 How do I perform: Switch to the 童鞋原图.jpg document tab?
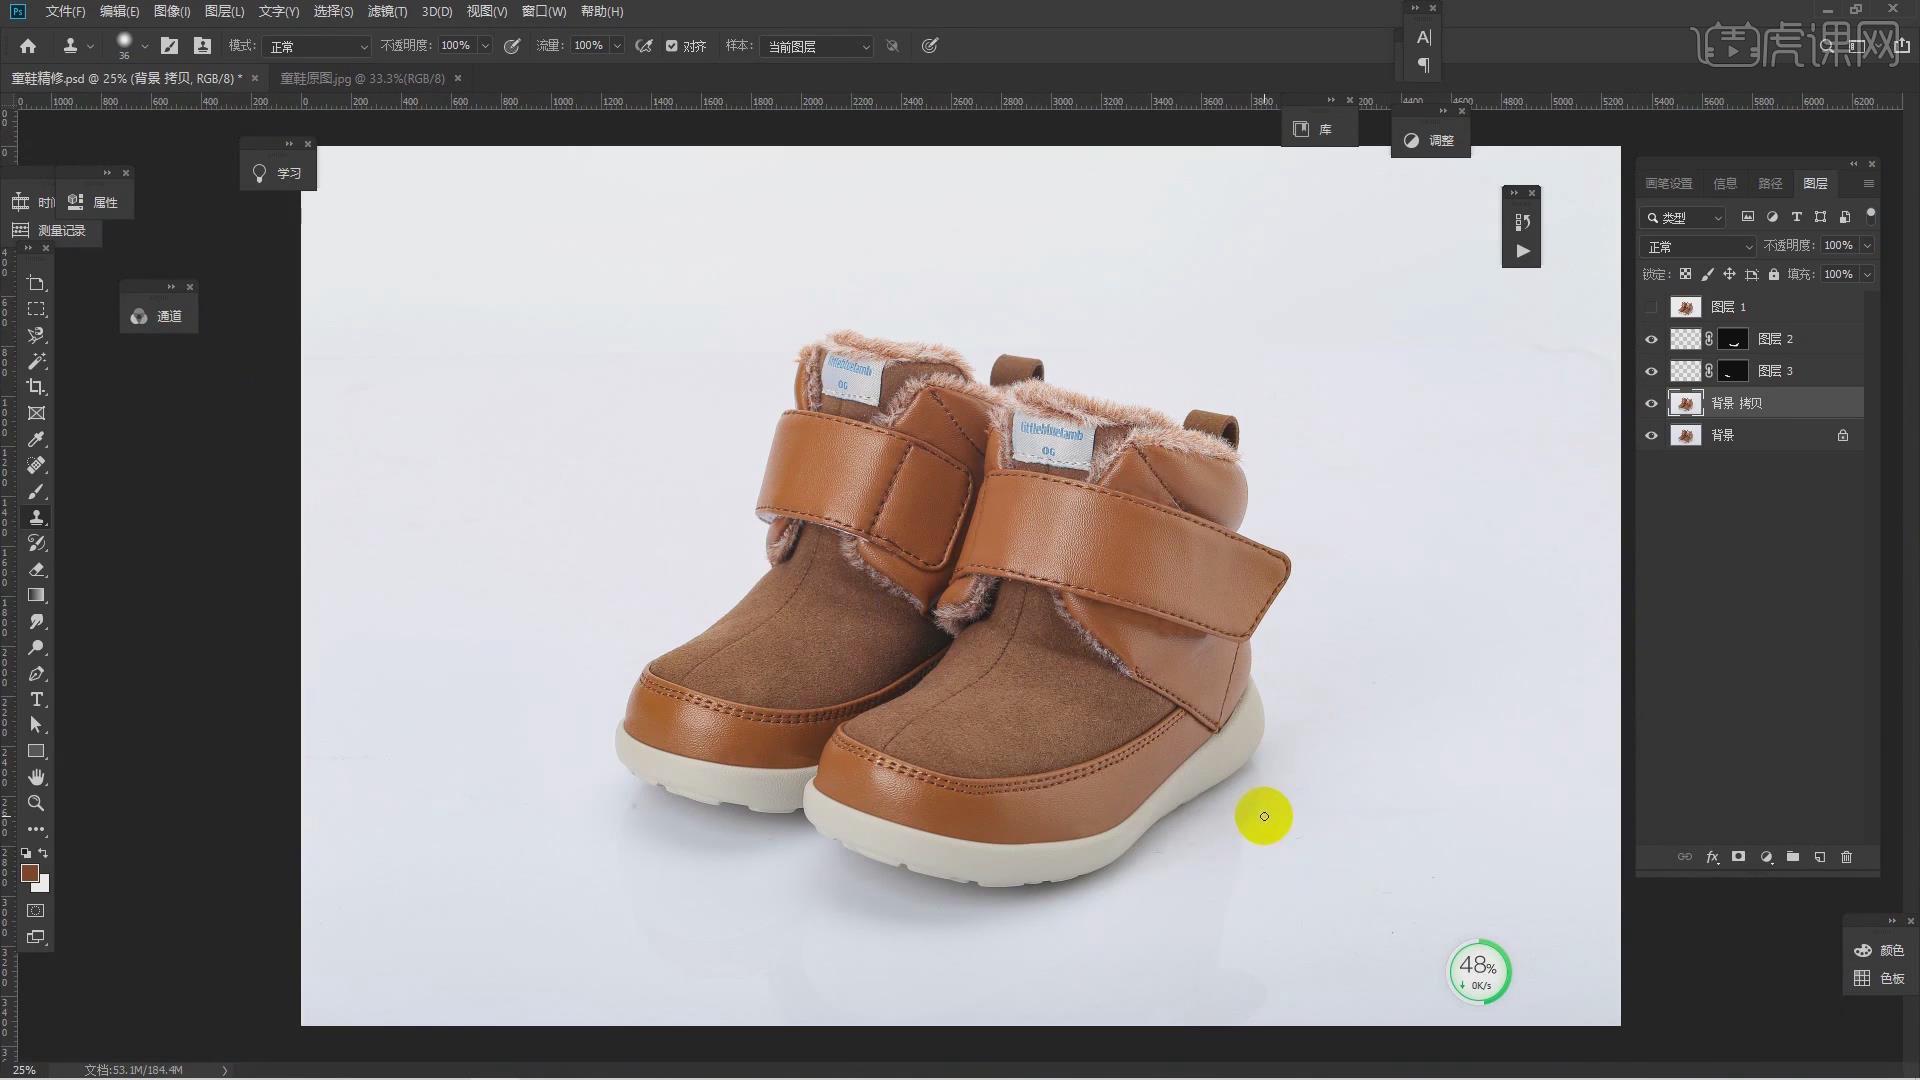pos(362,78)
